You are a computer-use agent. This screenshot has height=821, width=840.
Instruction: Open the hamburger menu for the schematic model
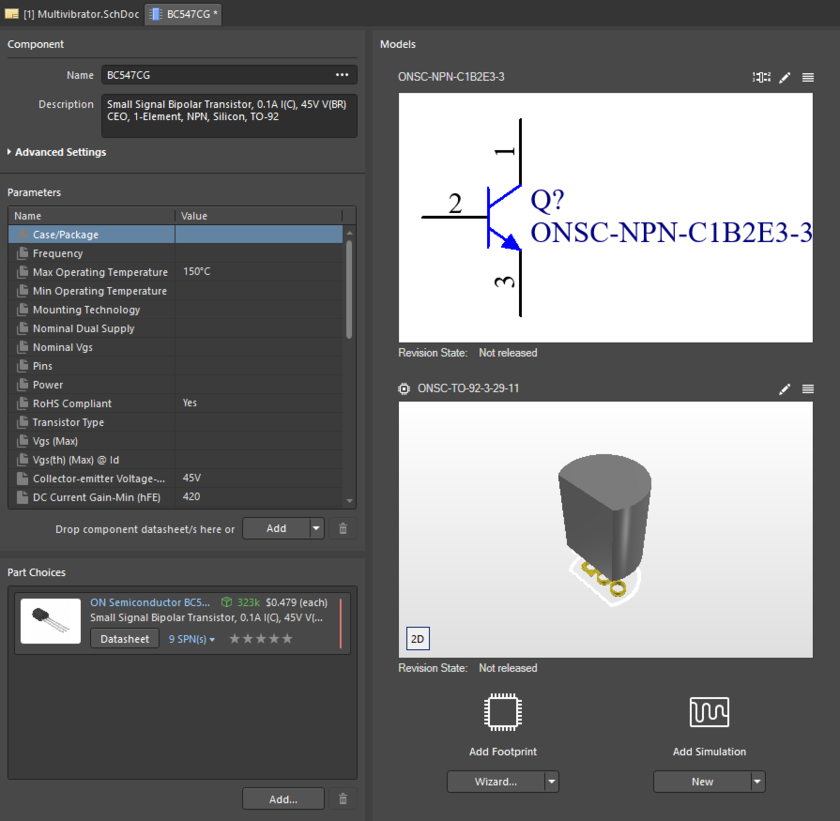tap(807, 77)
